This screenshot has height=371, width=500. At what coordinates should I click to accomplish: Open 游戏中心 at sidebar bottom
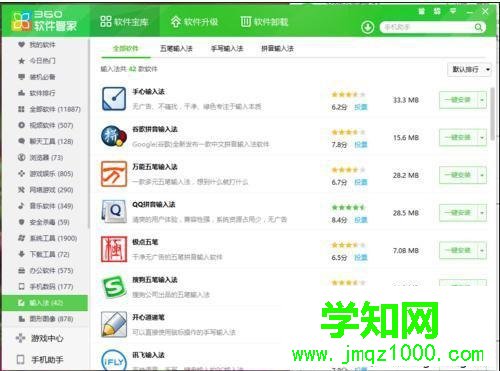coord(40,338)
